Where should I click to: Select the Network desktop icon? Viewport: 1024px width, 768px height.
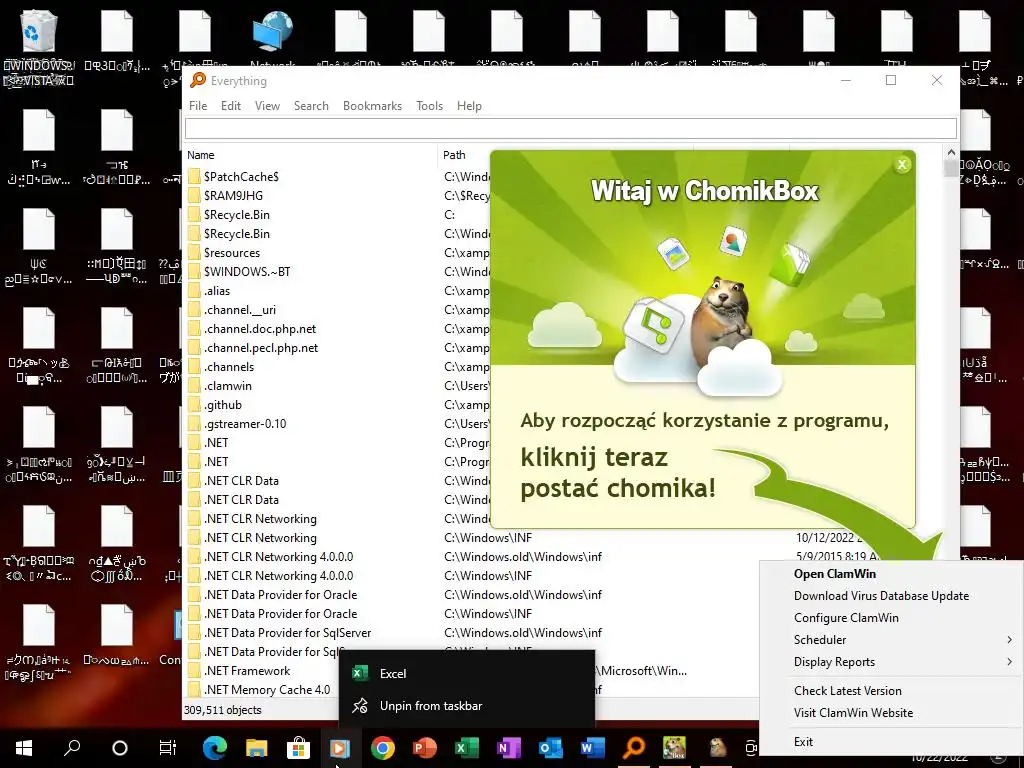point(273,38)
